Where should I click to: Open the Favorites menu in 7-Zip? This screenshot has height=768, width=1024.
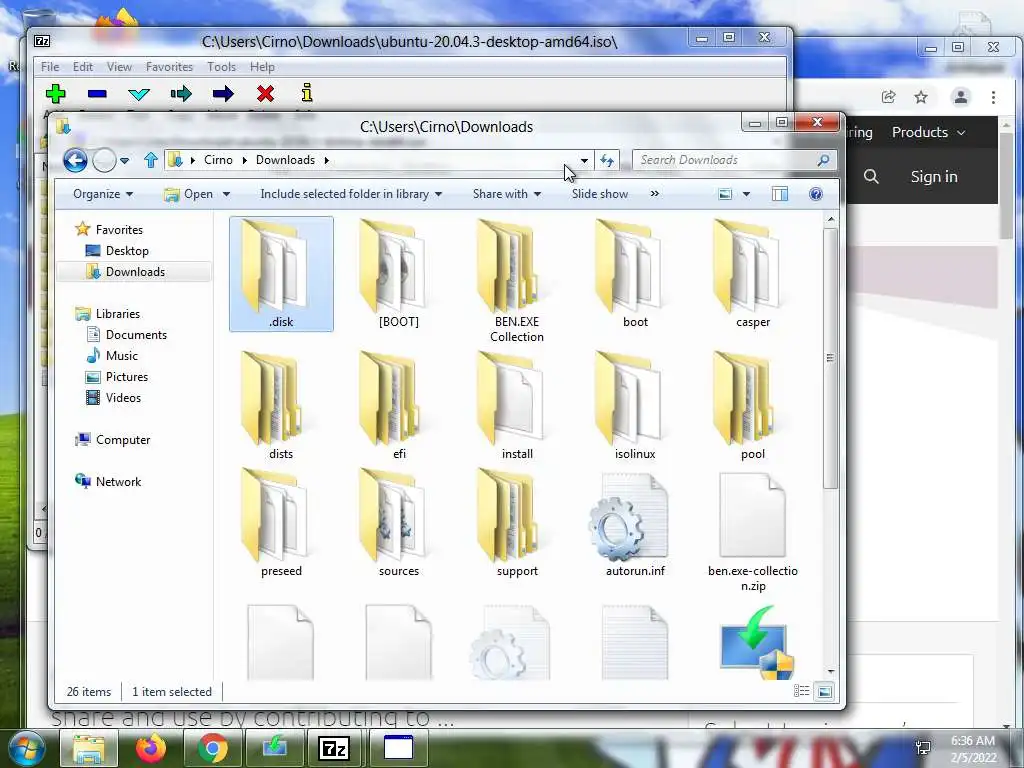[169, 67]
